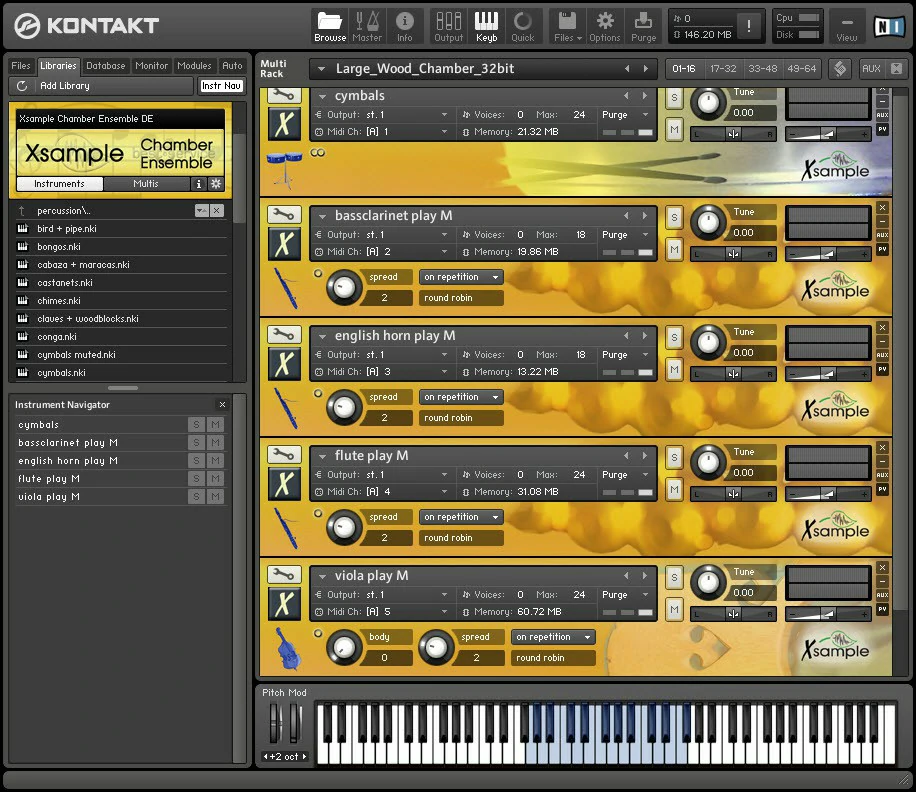Click the Pitch wheel
The image size is (916, 792).
click(275, 722)
